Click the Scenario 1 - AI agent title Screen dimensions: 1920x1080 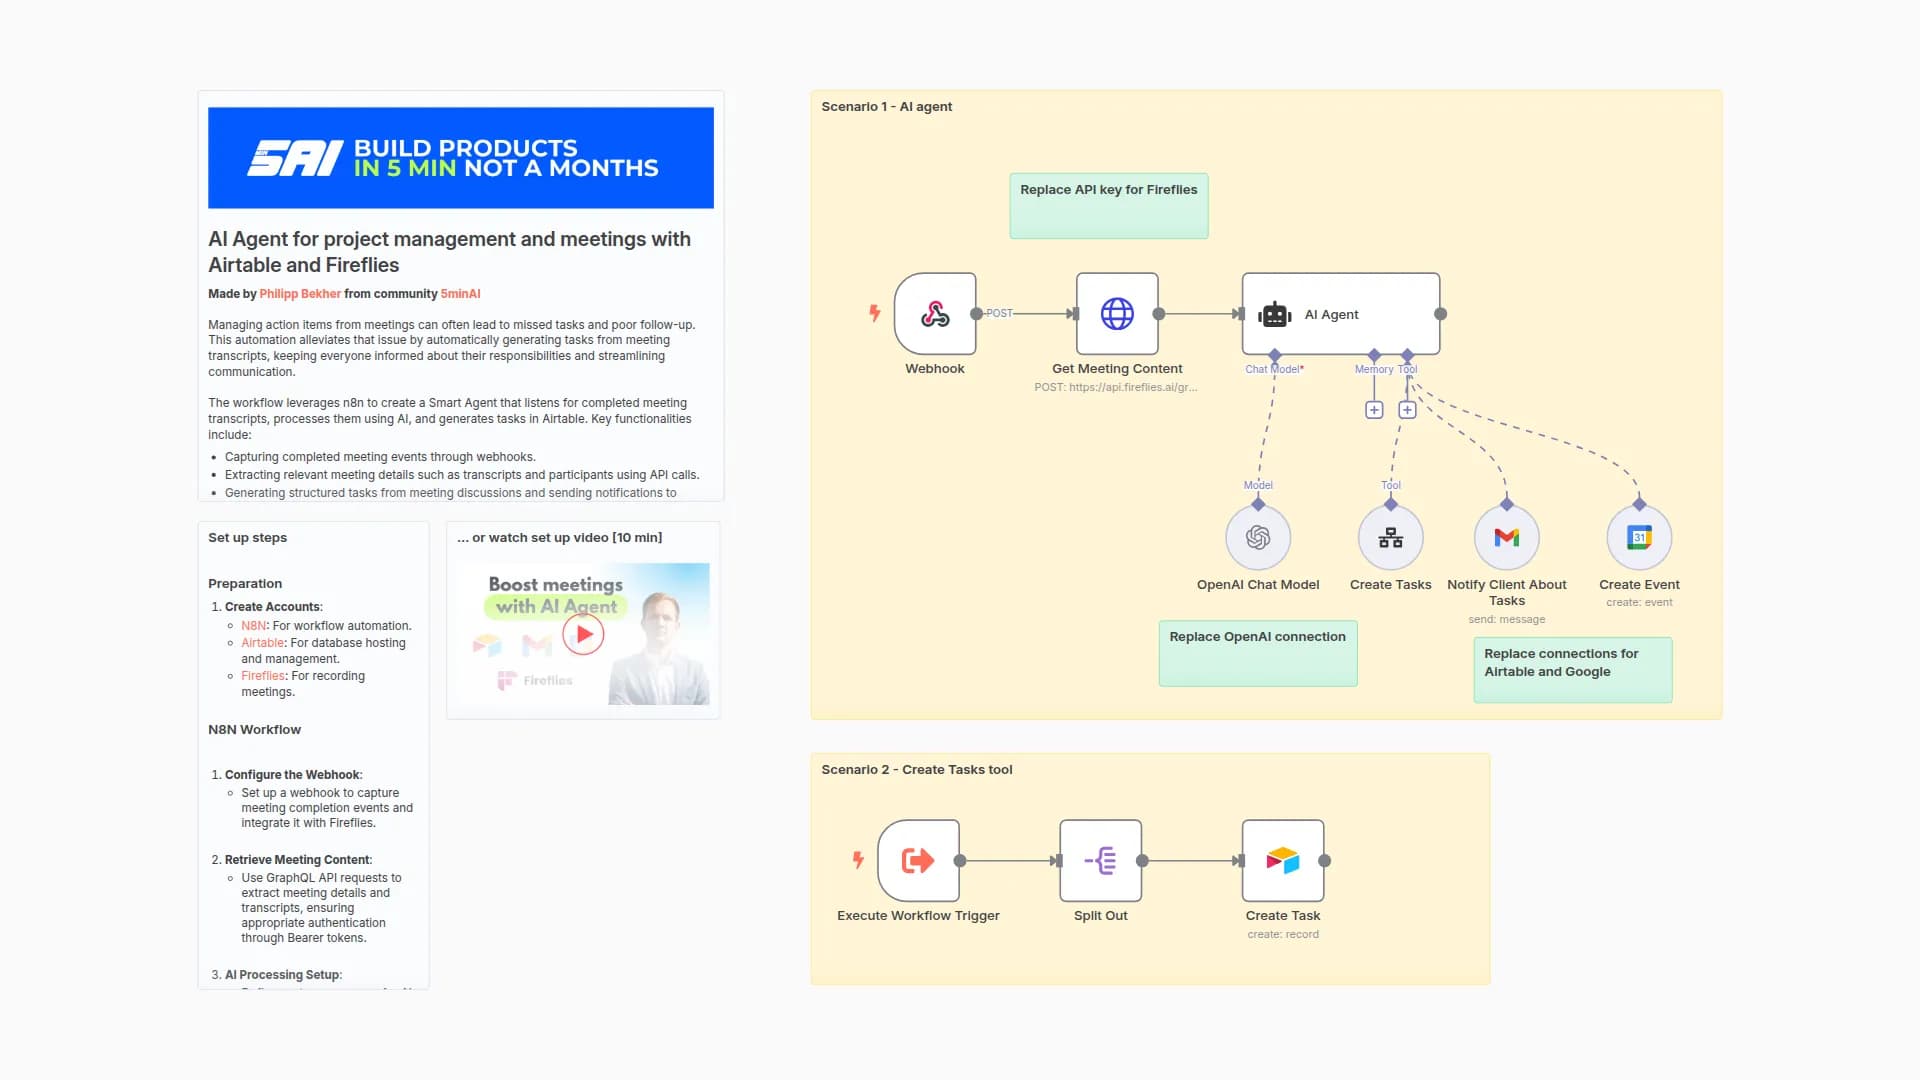[x=886, y=107]
